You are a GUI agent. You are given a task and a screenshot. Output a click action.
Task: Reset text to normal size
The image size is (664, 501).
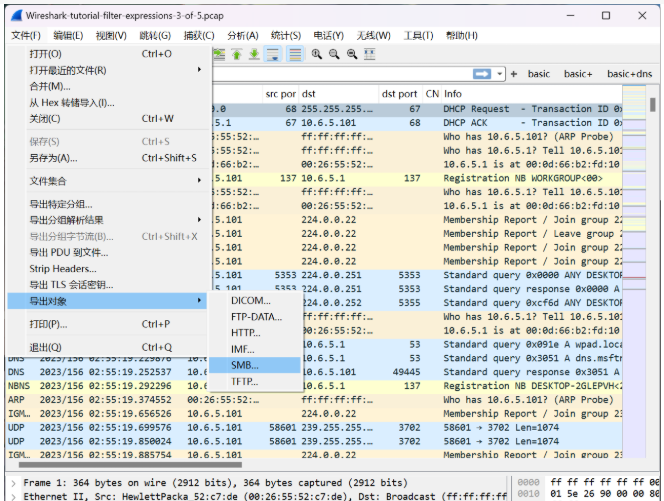[352, 54]
